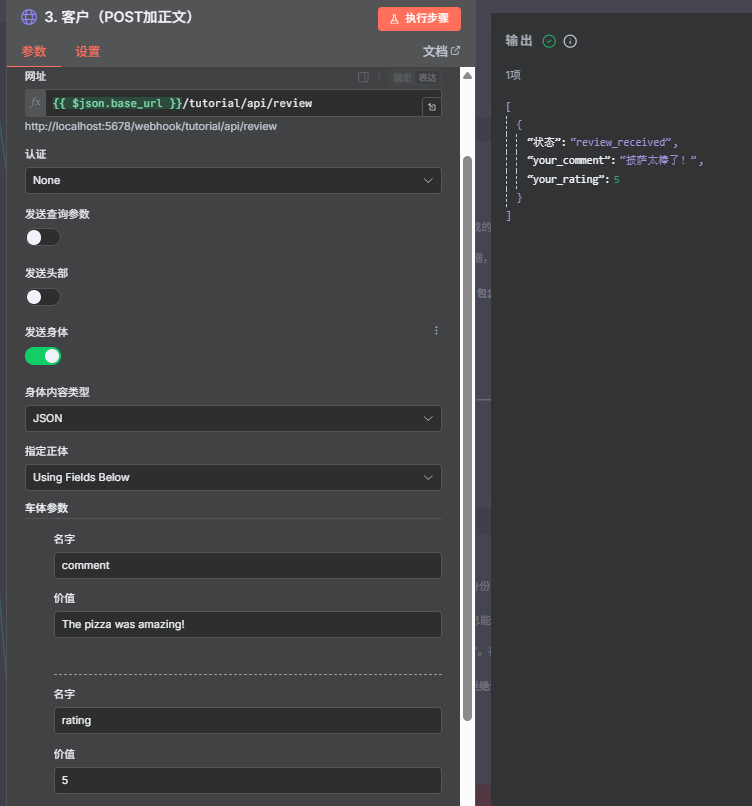This screenshot has height=806, width=752.
Task: Open three-dot menu beside 发送身体
Action: [436, 331]
